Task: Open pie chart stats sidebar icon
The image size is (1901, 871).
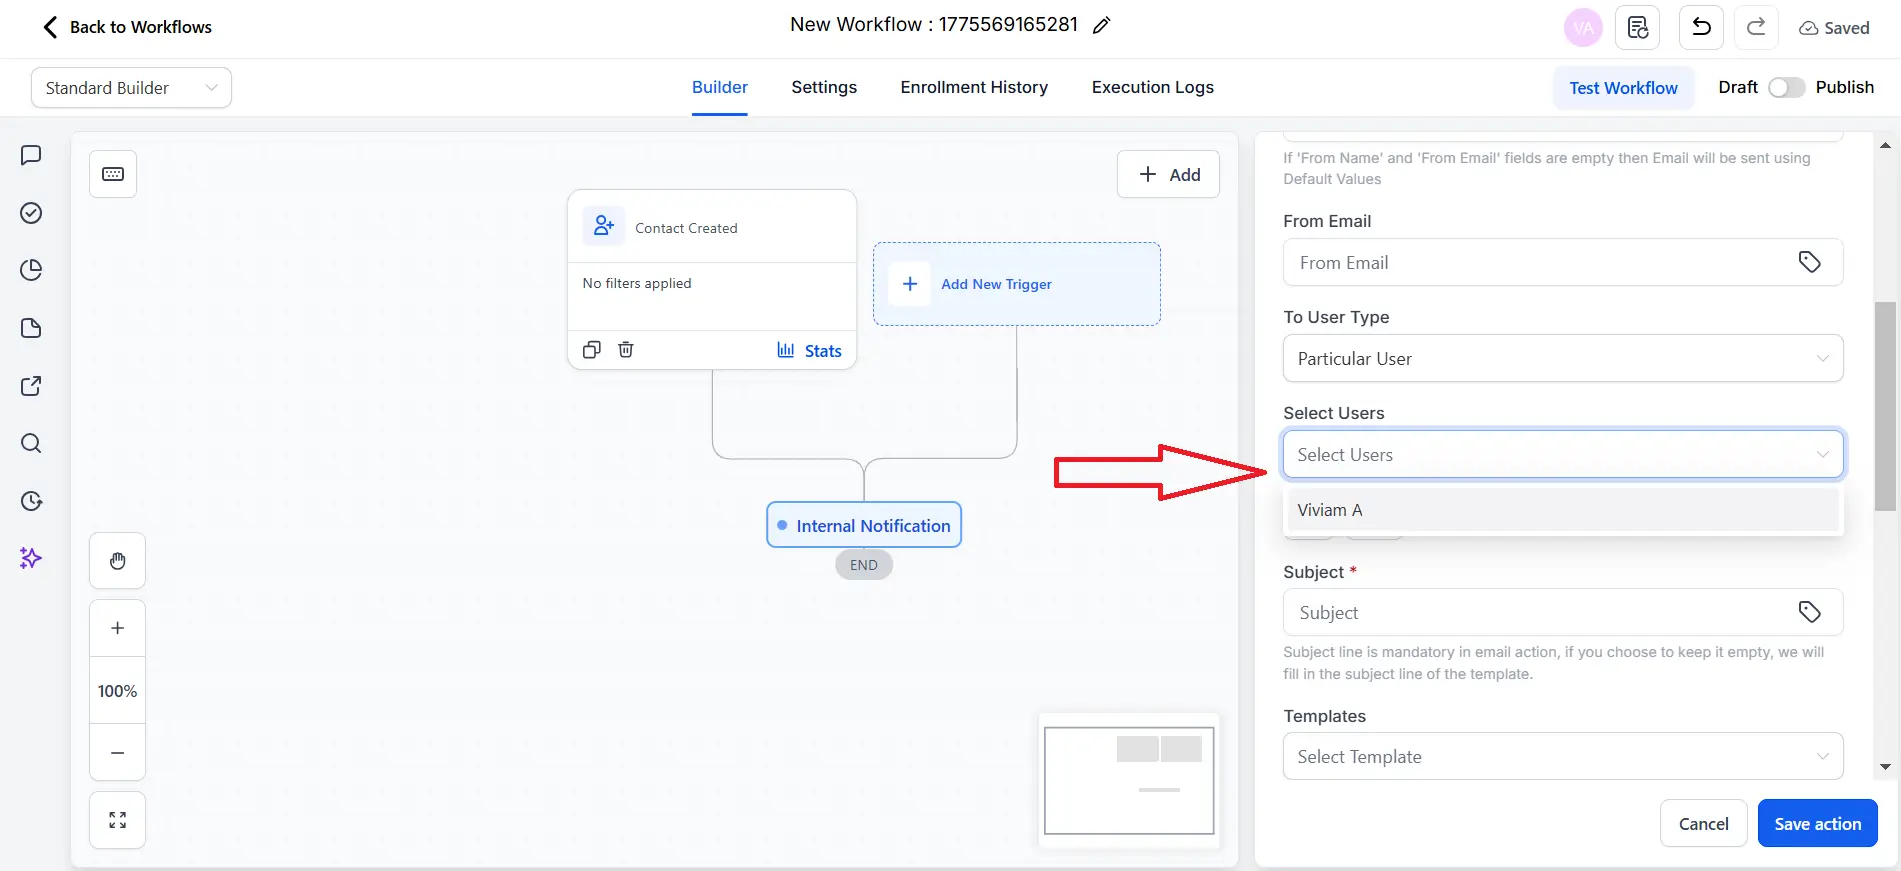Action: point(31,270)
